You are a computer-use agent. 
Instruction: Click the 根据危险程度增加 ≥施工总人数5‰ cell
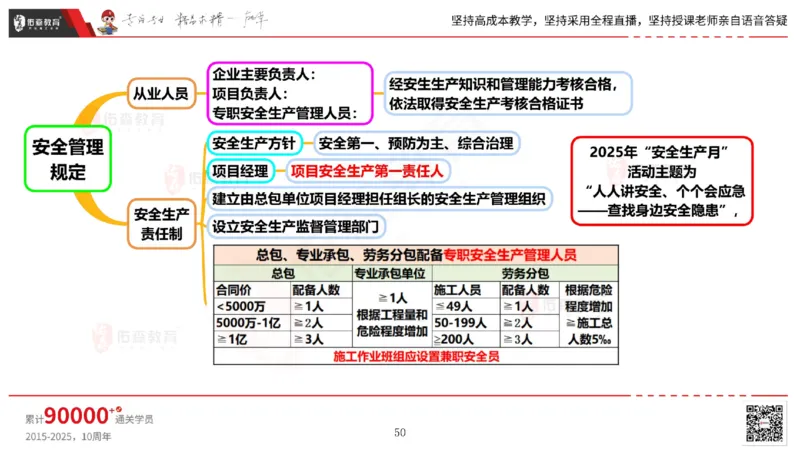[589, 314]
